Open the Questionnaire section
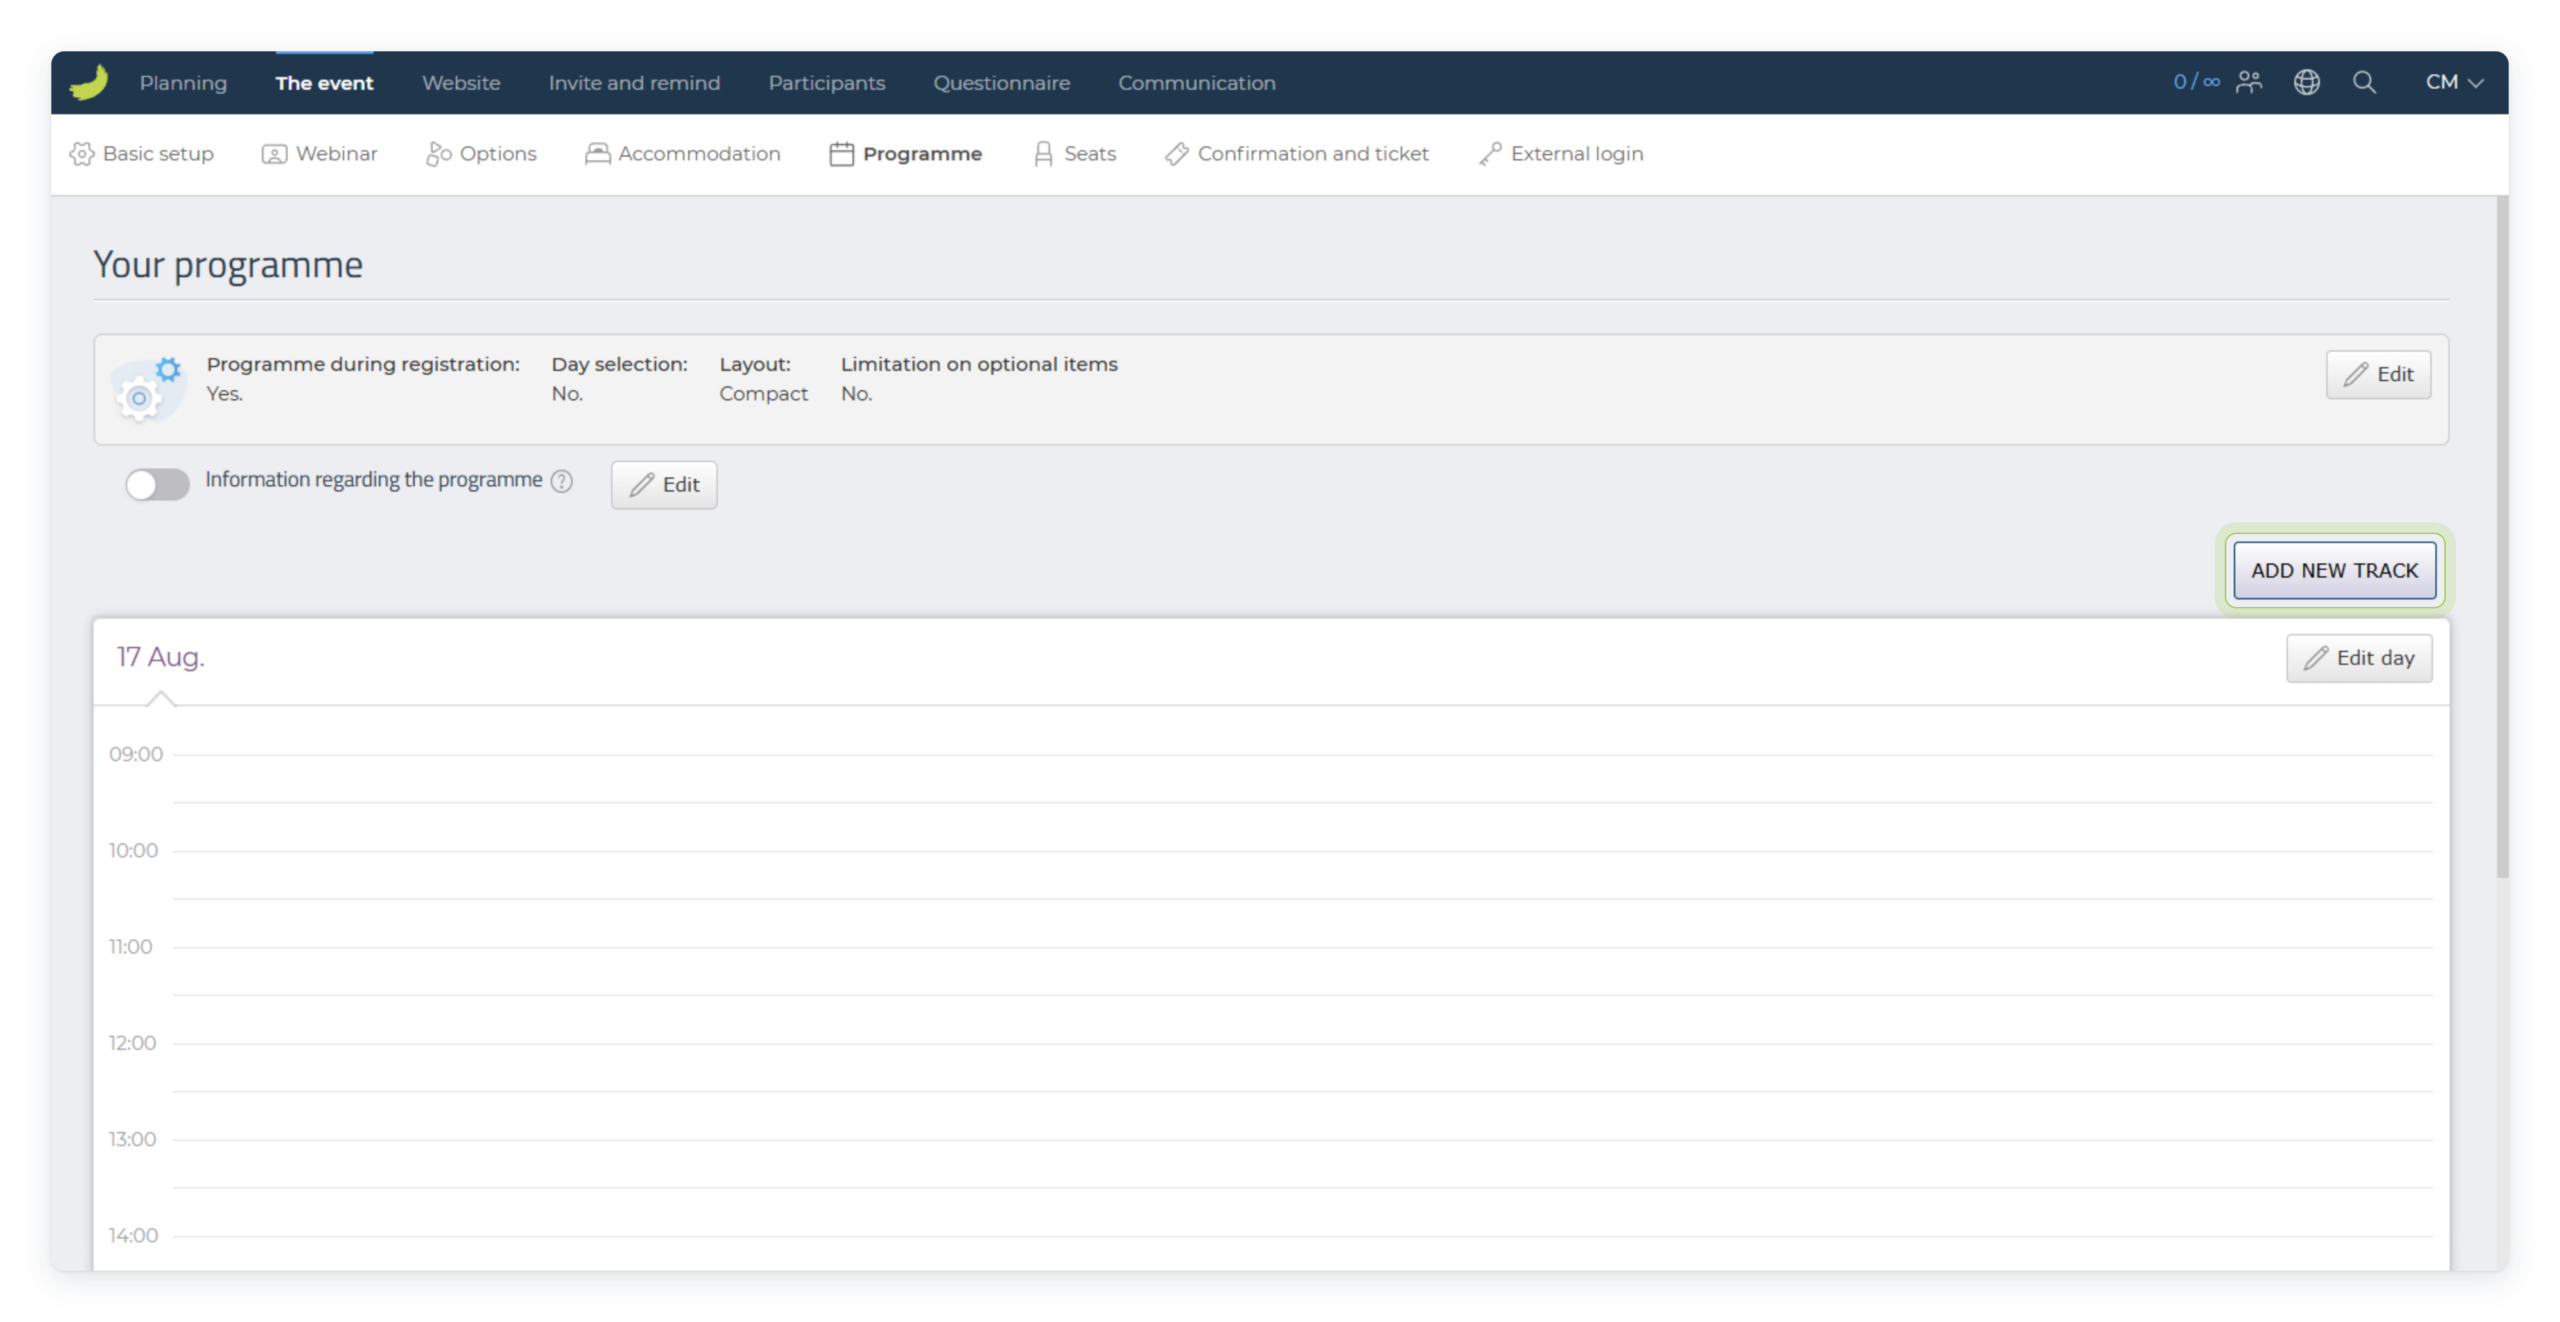Viewport: 2560px width, 1322px height. (1001, 83)
